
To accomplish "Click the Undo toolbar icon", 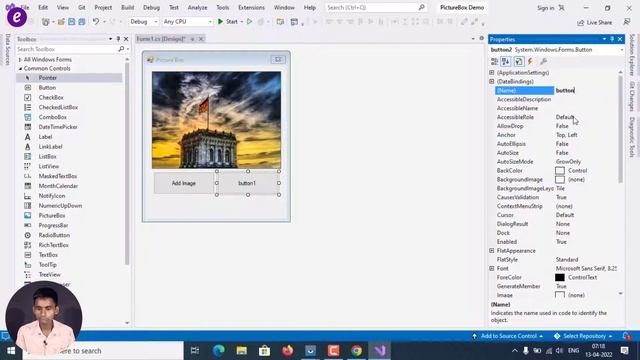I will [96, 21].
